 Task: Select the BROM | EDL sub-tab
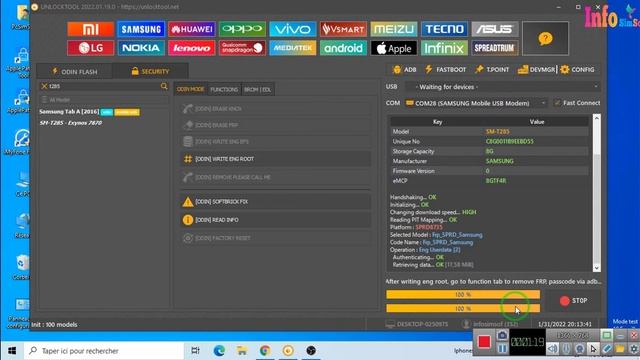(x=257, y=89)
